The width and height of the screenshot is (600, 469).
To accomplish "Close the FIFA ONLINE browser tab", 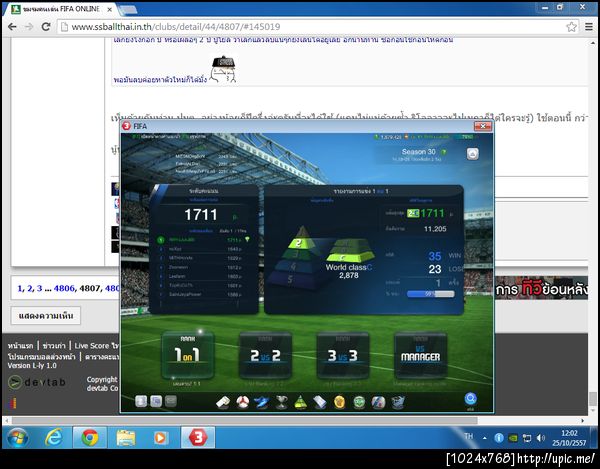I will 109,10.
